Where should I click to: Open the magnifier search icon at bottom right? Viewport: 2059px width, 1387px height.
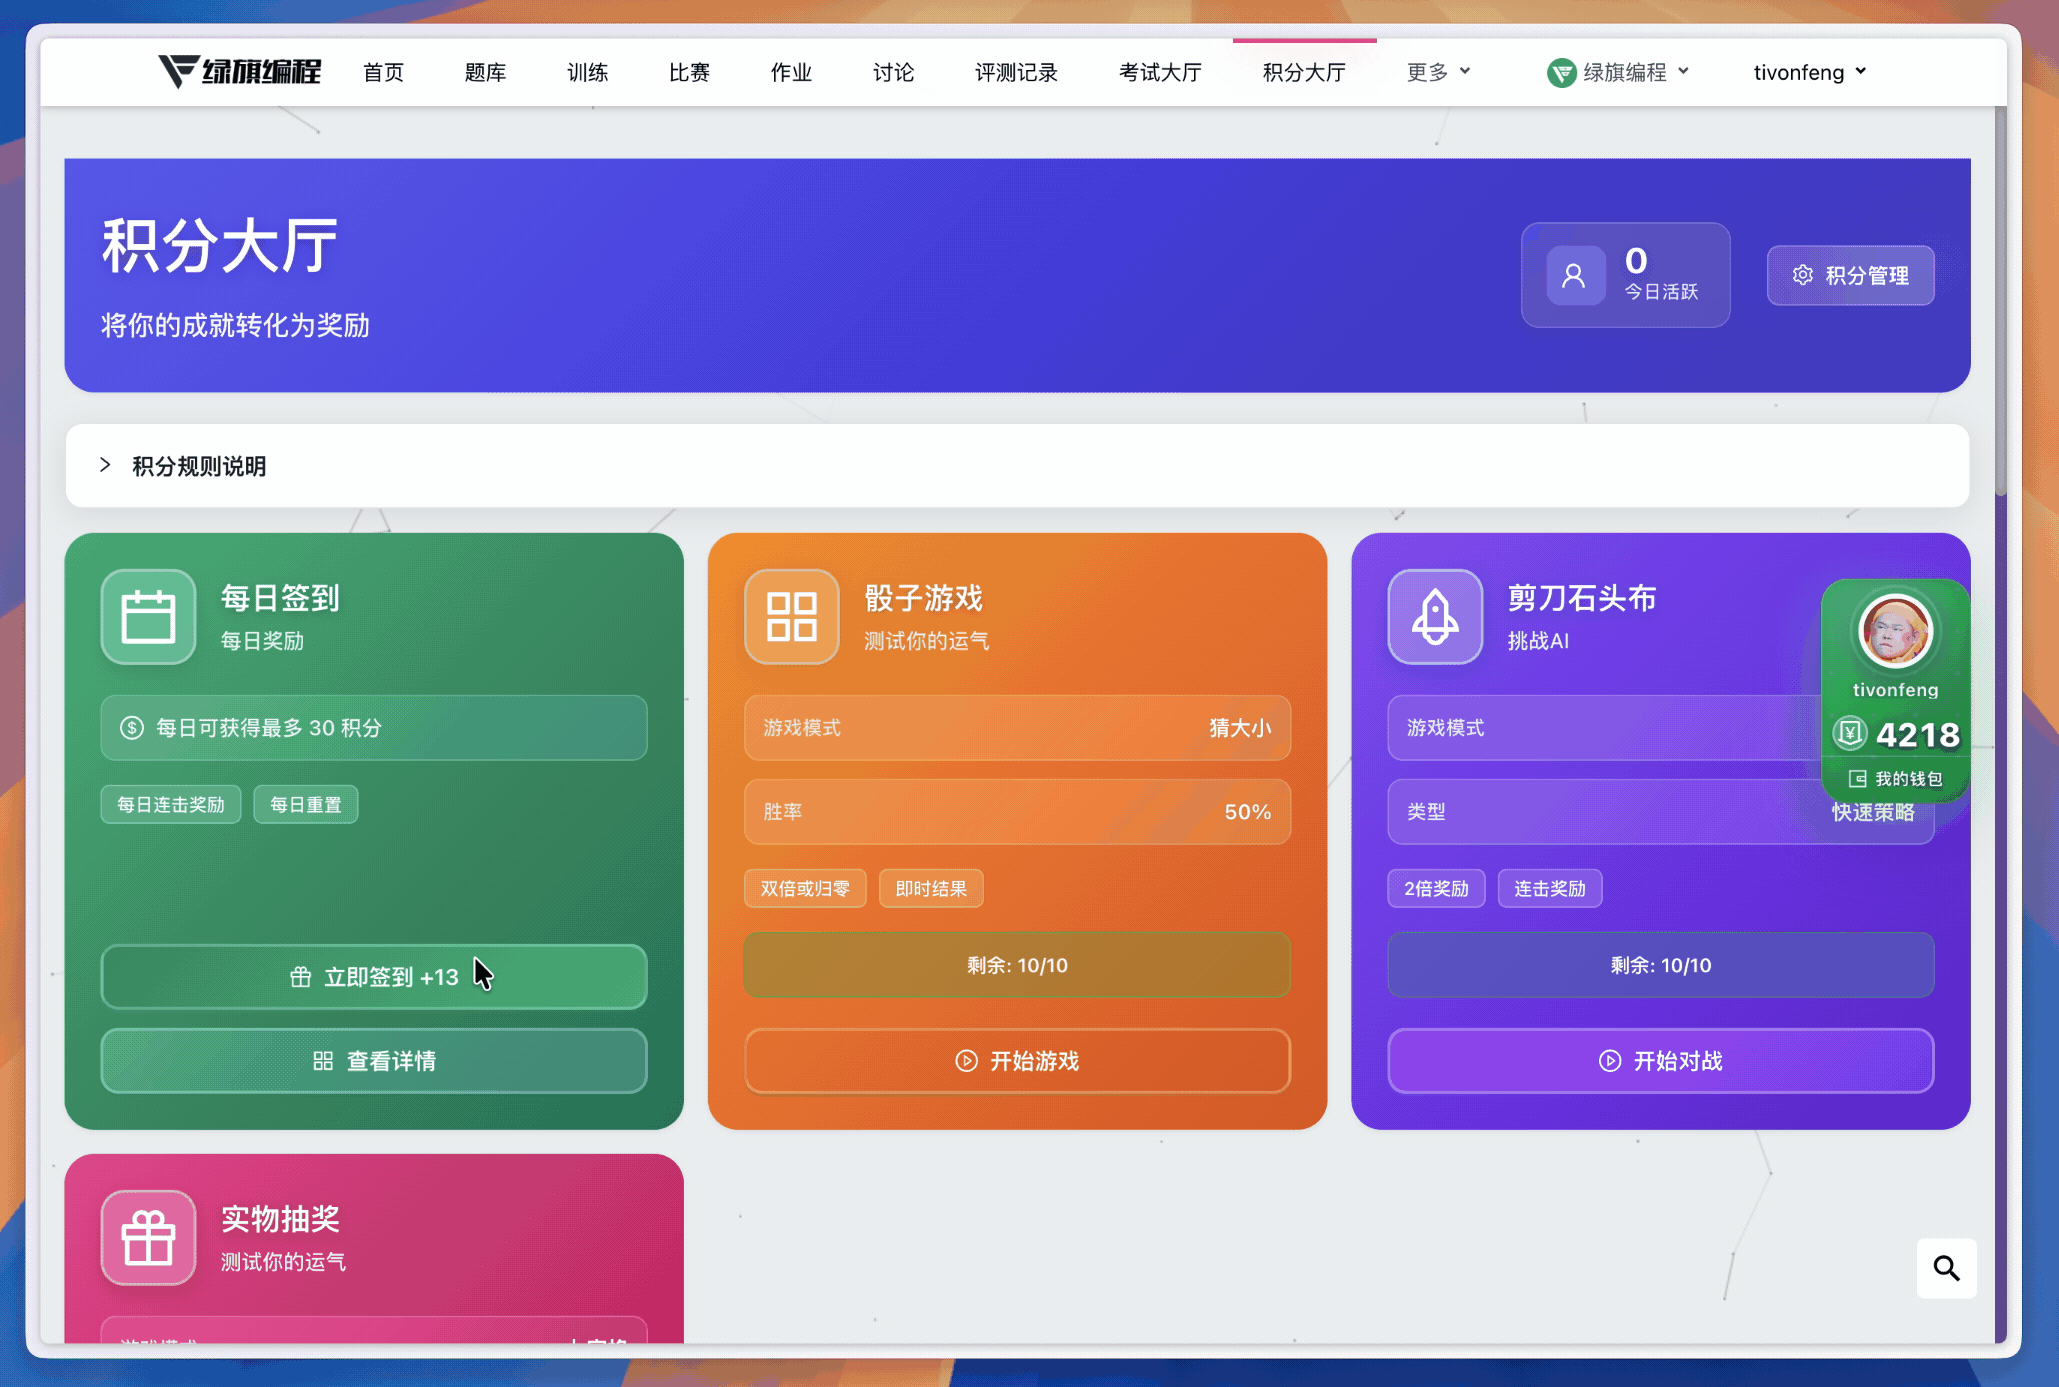coord(1945,1268)
